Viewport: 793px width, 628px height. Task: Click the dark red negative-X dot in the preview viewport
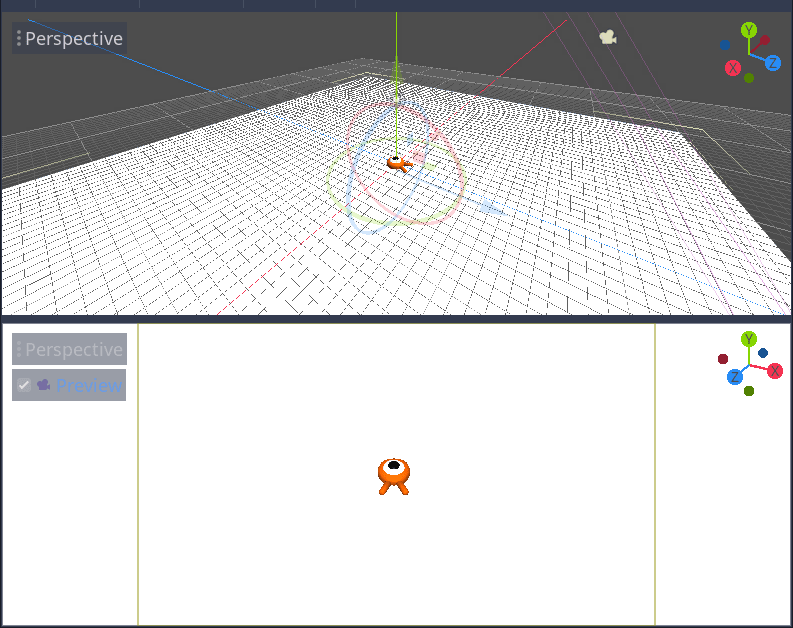[x=723, y=359]
